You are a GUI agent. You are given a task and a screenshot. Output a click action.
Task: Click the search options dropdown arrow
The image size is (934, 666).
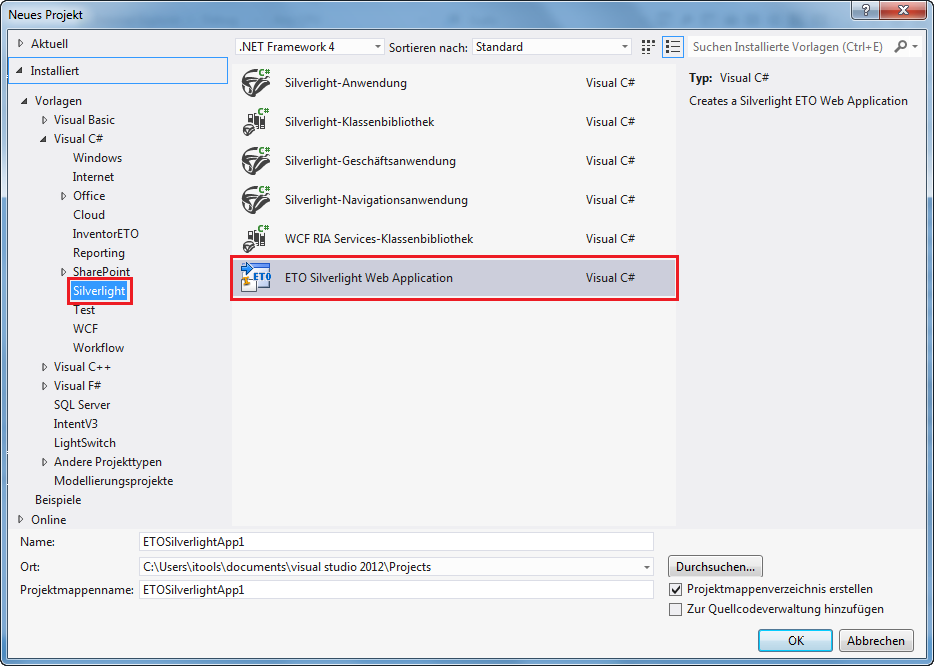click(915, 46)
